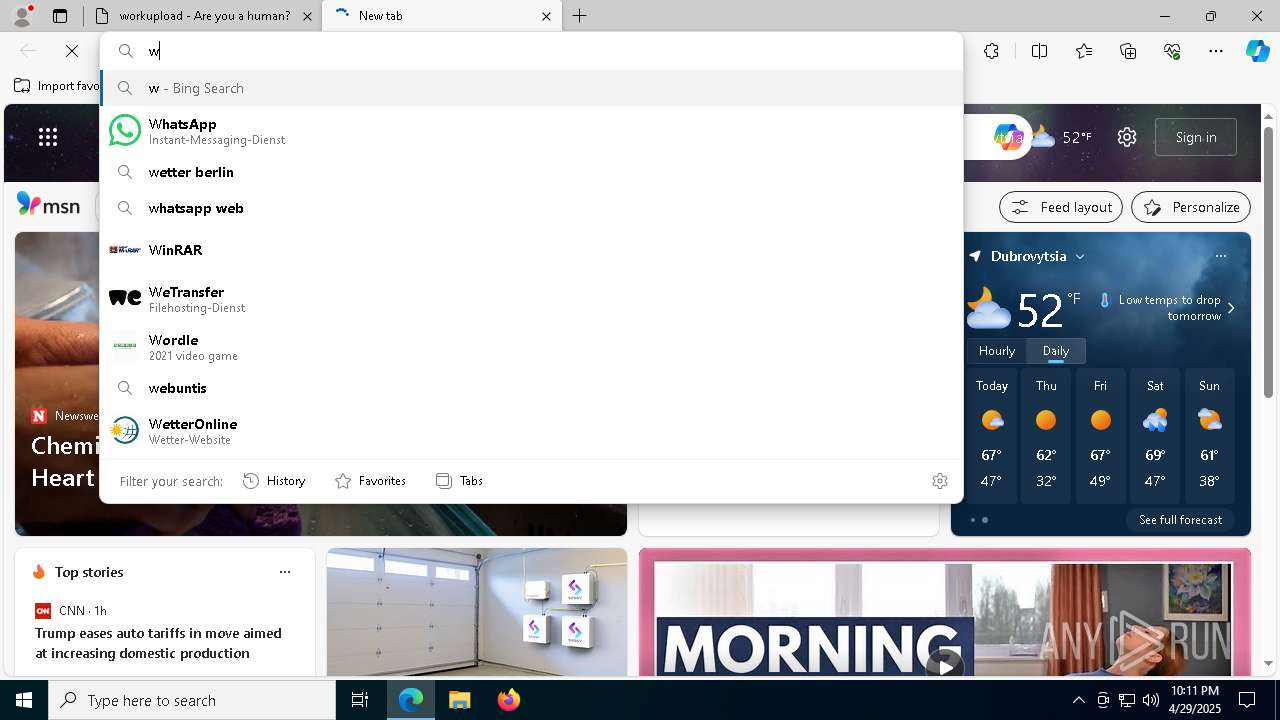
Task: Open MSN page settings gear
Action: pos(1127,137)
